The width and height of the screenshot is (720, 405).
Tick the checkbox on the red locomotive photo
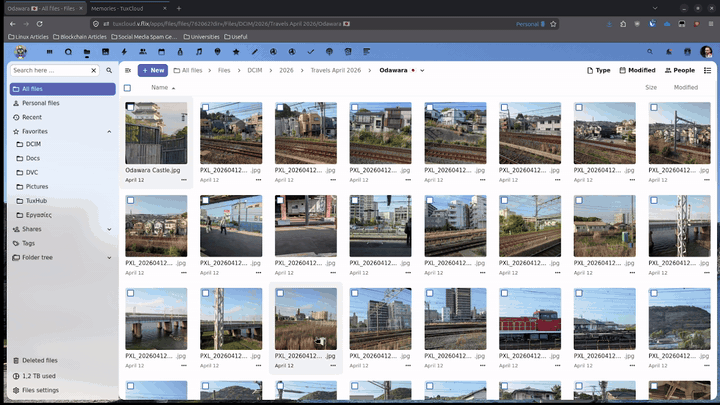pos(505,293)
